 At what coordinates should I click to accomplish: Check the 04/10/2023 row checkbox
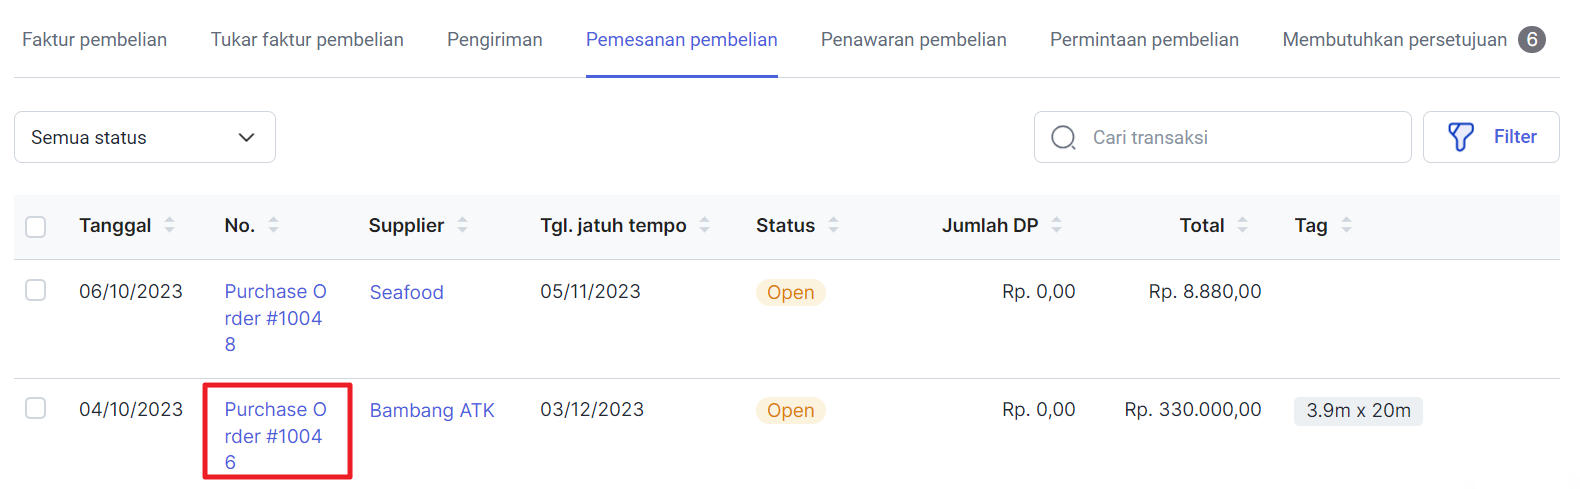[x=36, y=408]
